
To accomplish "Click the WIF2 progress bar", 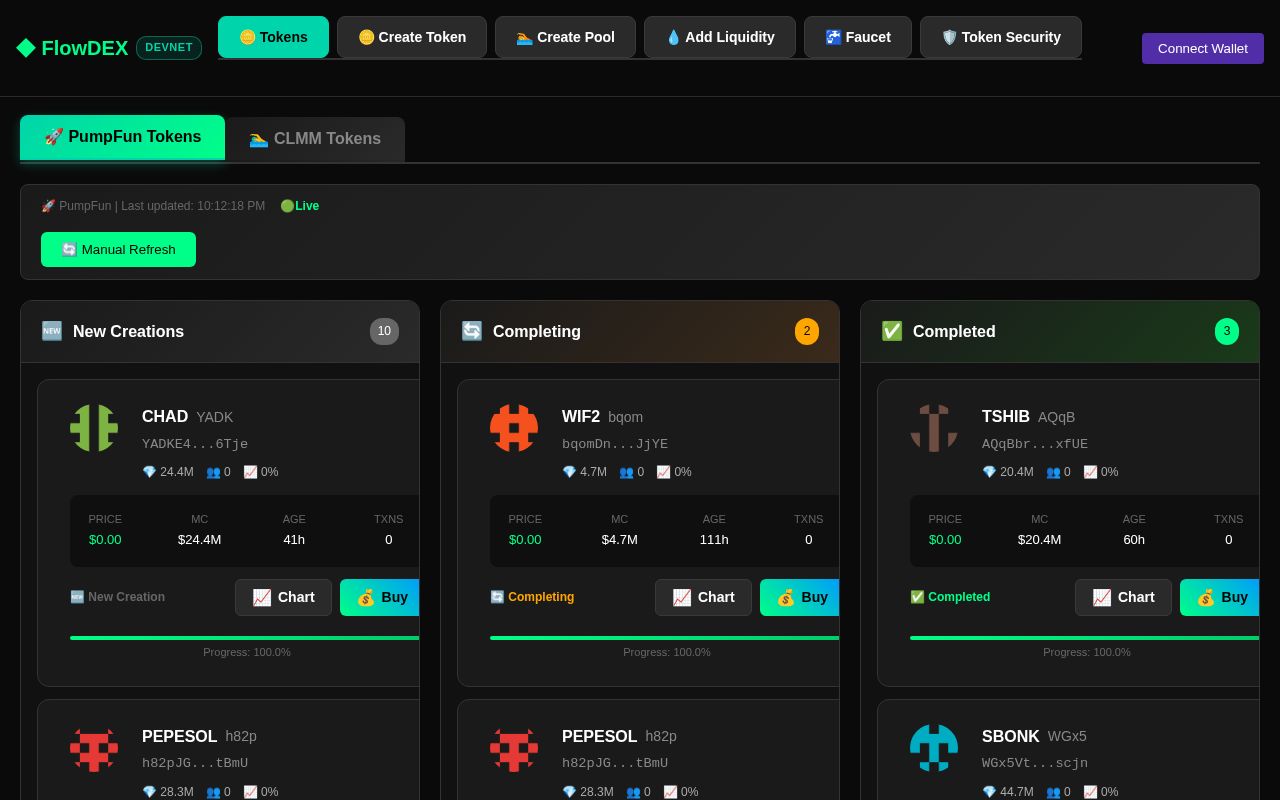I will click(665, 638).
